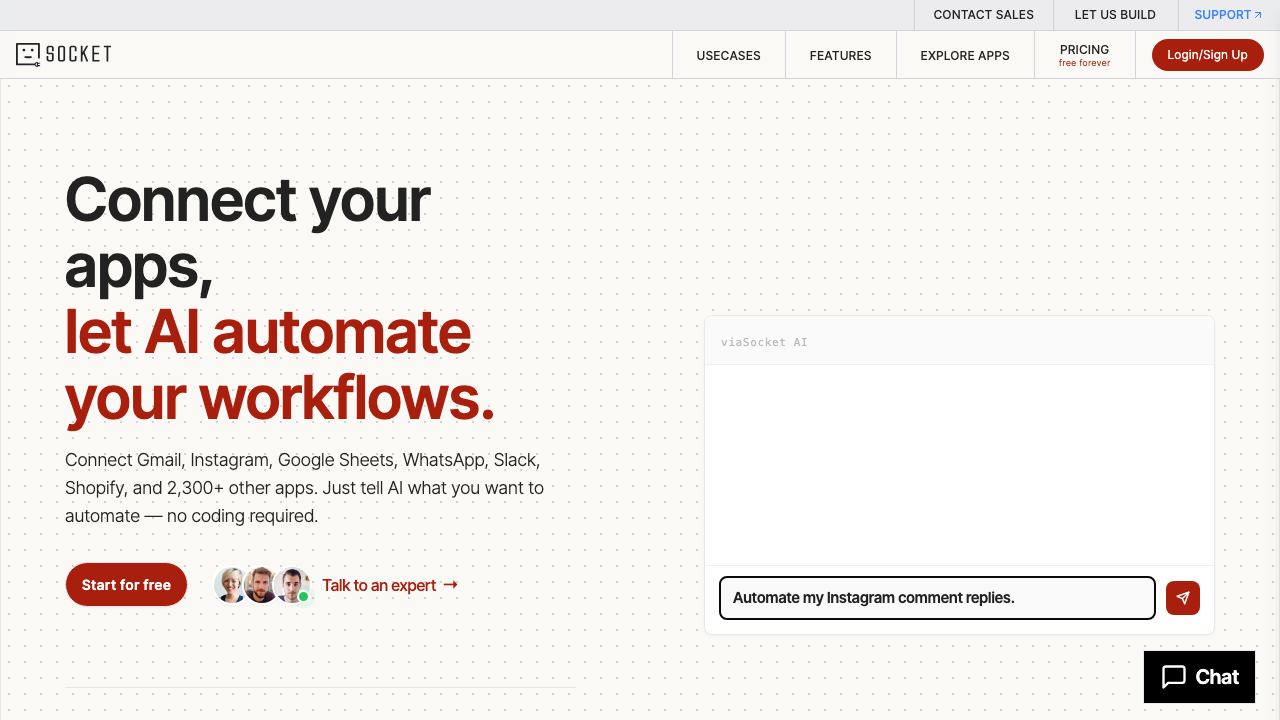Click the viaSocket AI panel header text
Screen dimensions: 1280x720
pos(764,342)
